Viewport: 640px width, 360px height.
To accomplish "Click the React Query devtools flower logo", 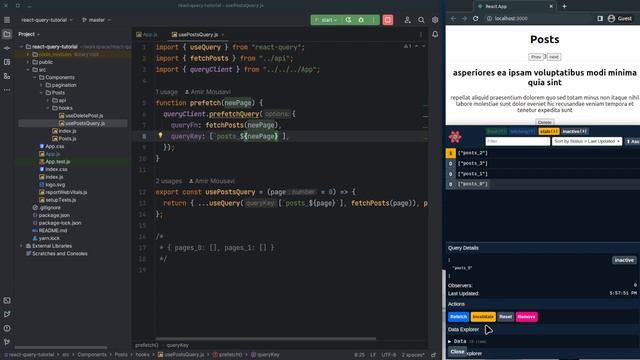I will pos(455,137).
